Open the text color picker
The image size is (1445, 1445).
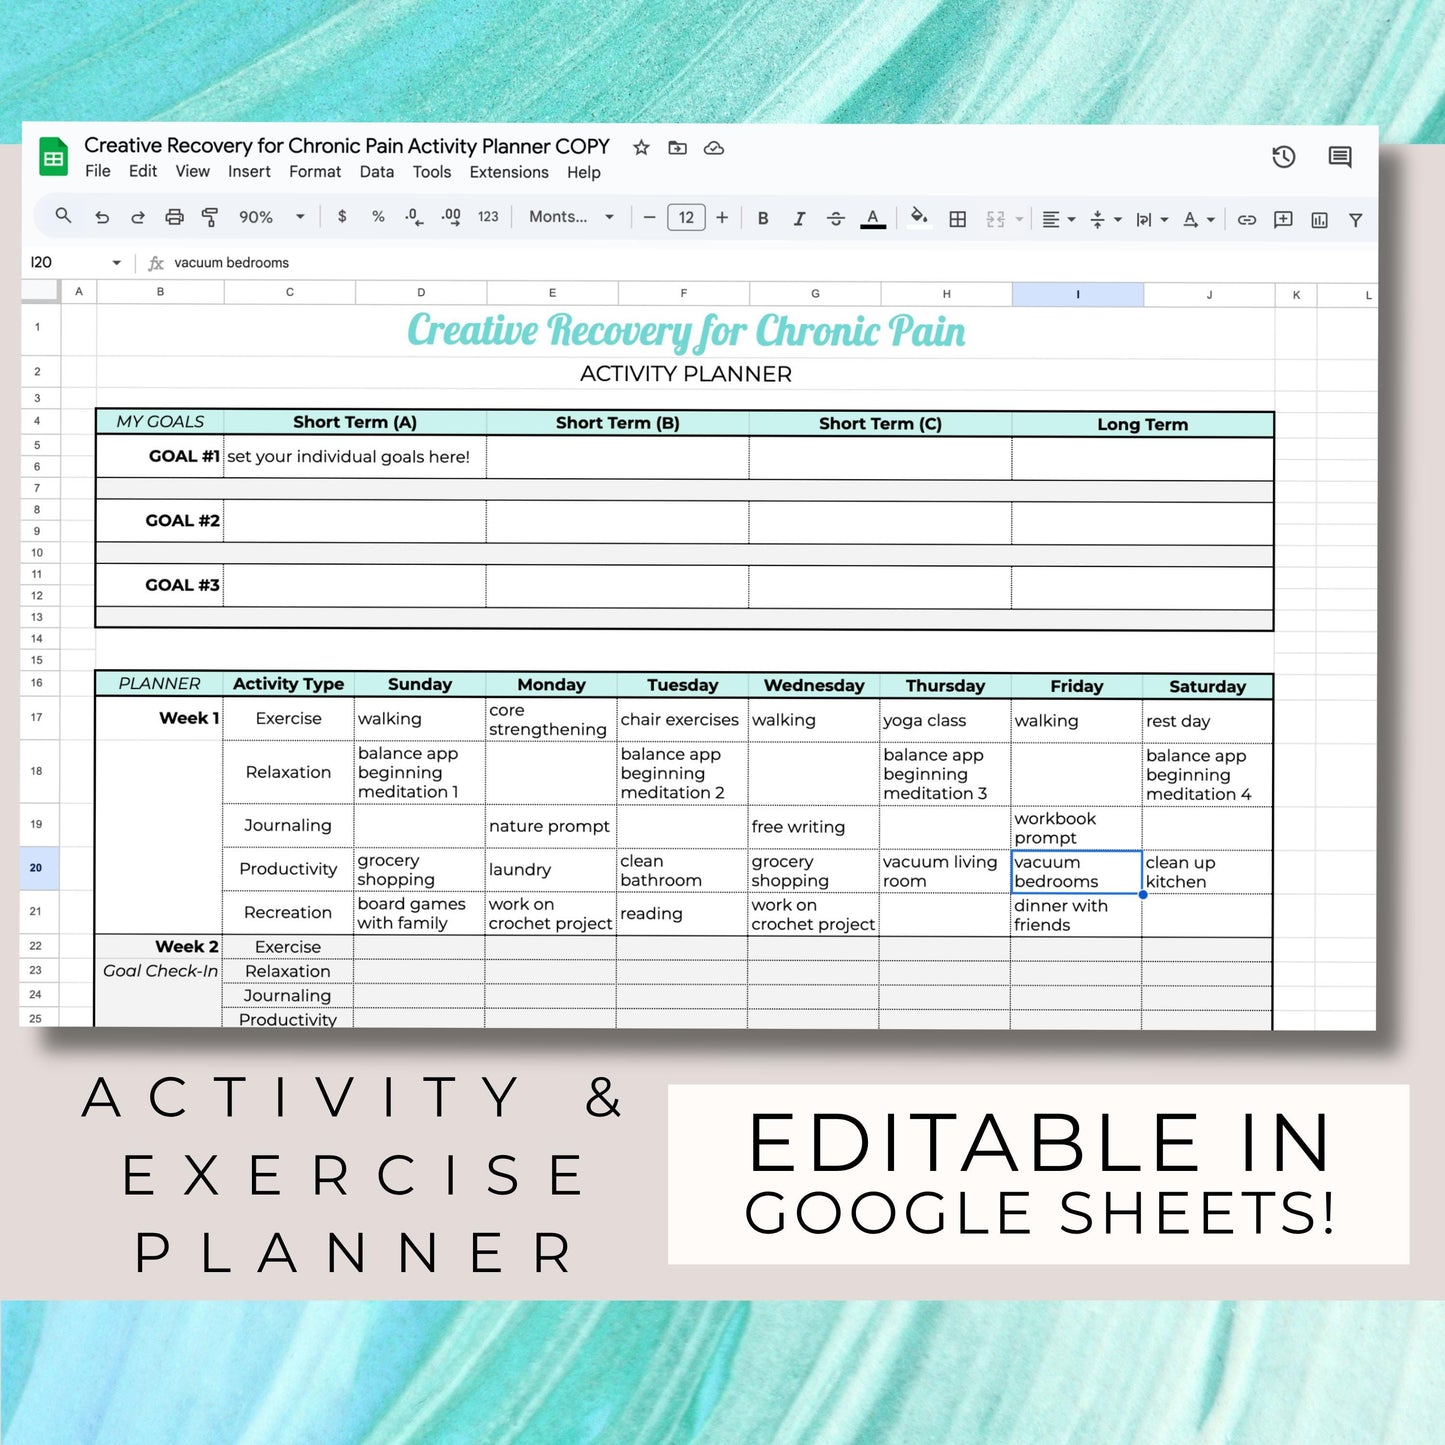(x=872, y=217)
